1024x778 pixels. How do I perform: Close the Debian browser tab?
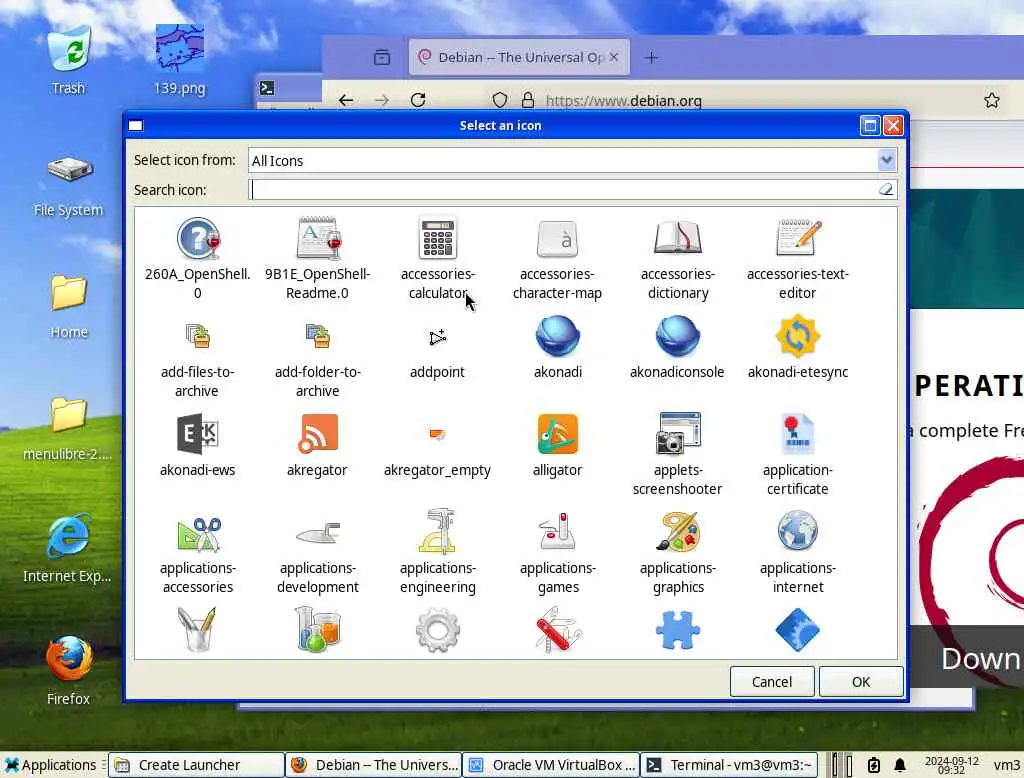[614, 57]
